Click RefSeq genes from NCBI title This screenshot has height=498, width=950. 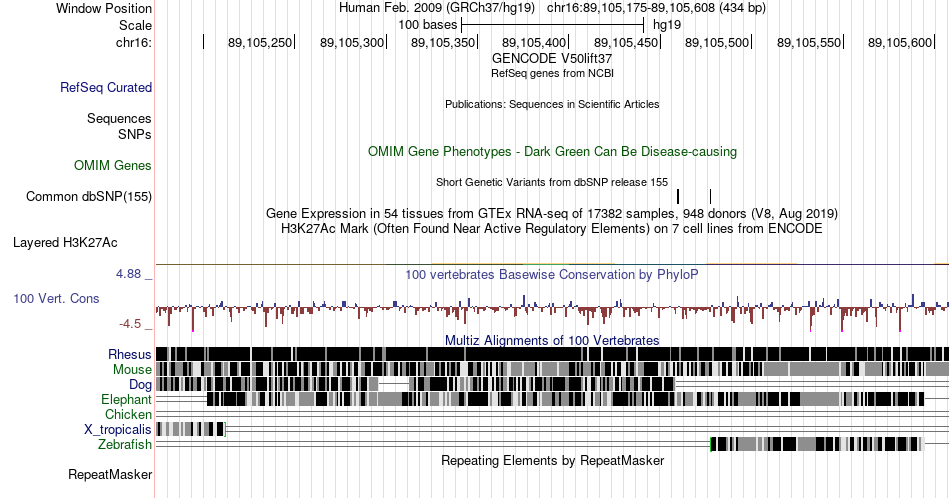click(x=552, y=73)
